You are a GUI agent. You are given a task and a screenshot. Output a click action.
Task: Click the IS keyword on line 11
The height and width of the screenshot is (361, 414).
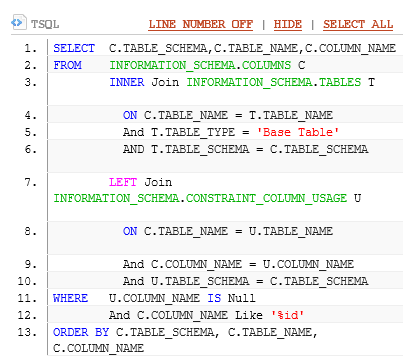pos(214,298)
